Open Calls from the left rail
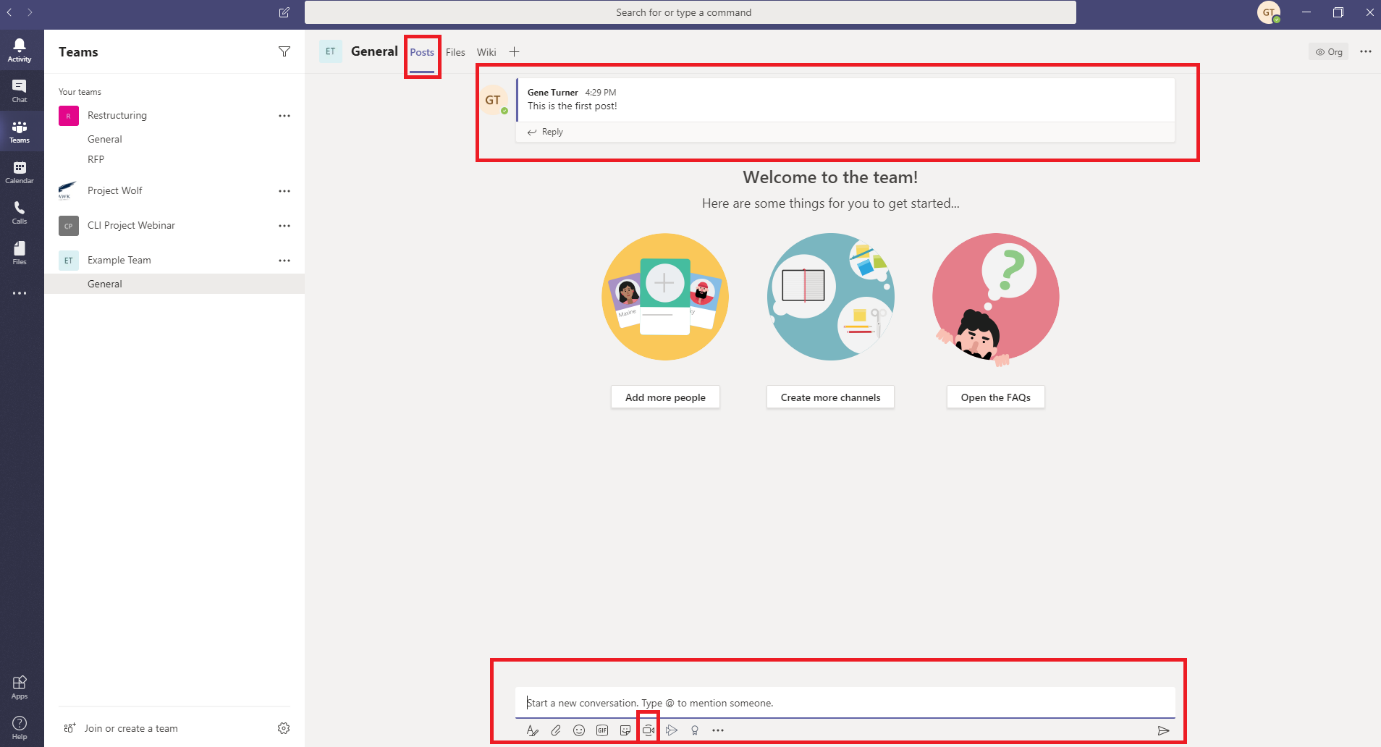1381x747 pixels. pos(19,213)
